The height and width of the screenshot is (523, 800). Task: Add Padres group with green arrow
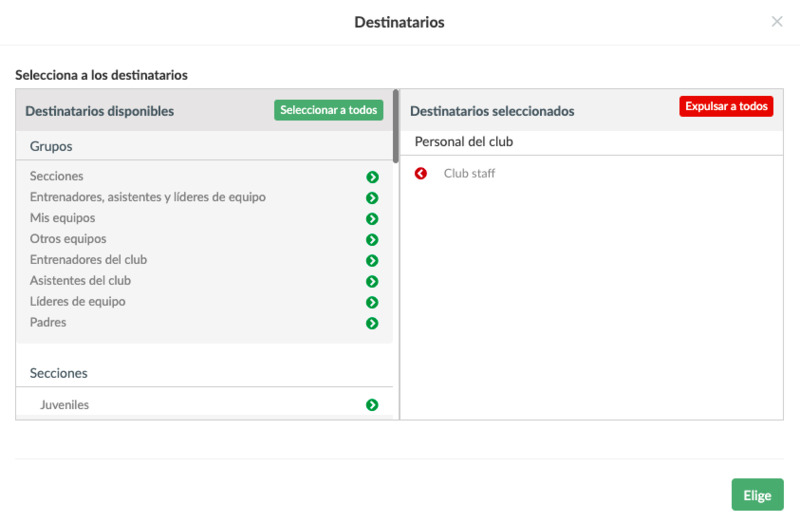(372, 324)
